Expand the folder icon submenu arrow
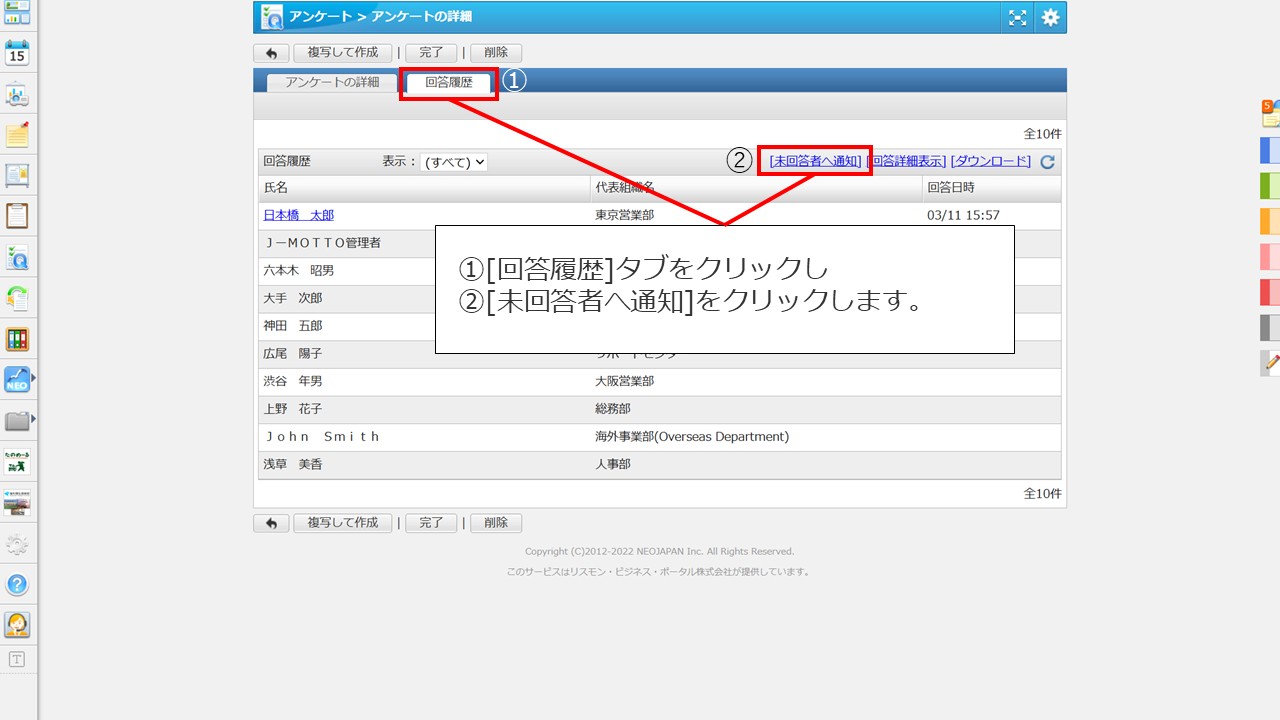The height and width of the screenshot is (720, 1280). (x=34, y=419)
